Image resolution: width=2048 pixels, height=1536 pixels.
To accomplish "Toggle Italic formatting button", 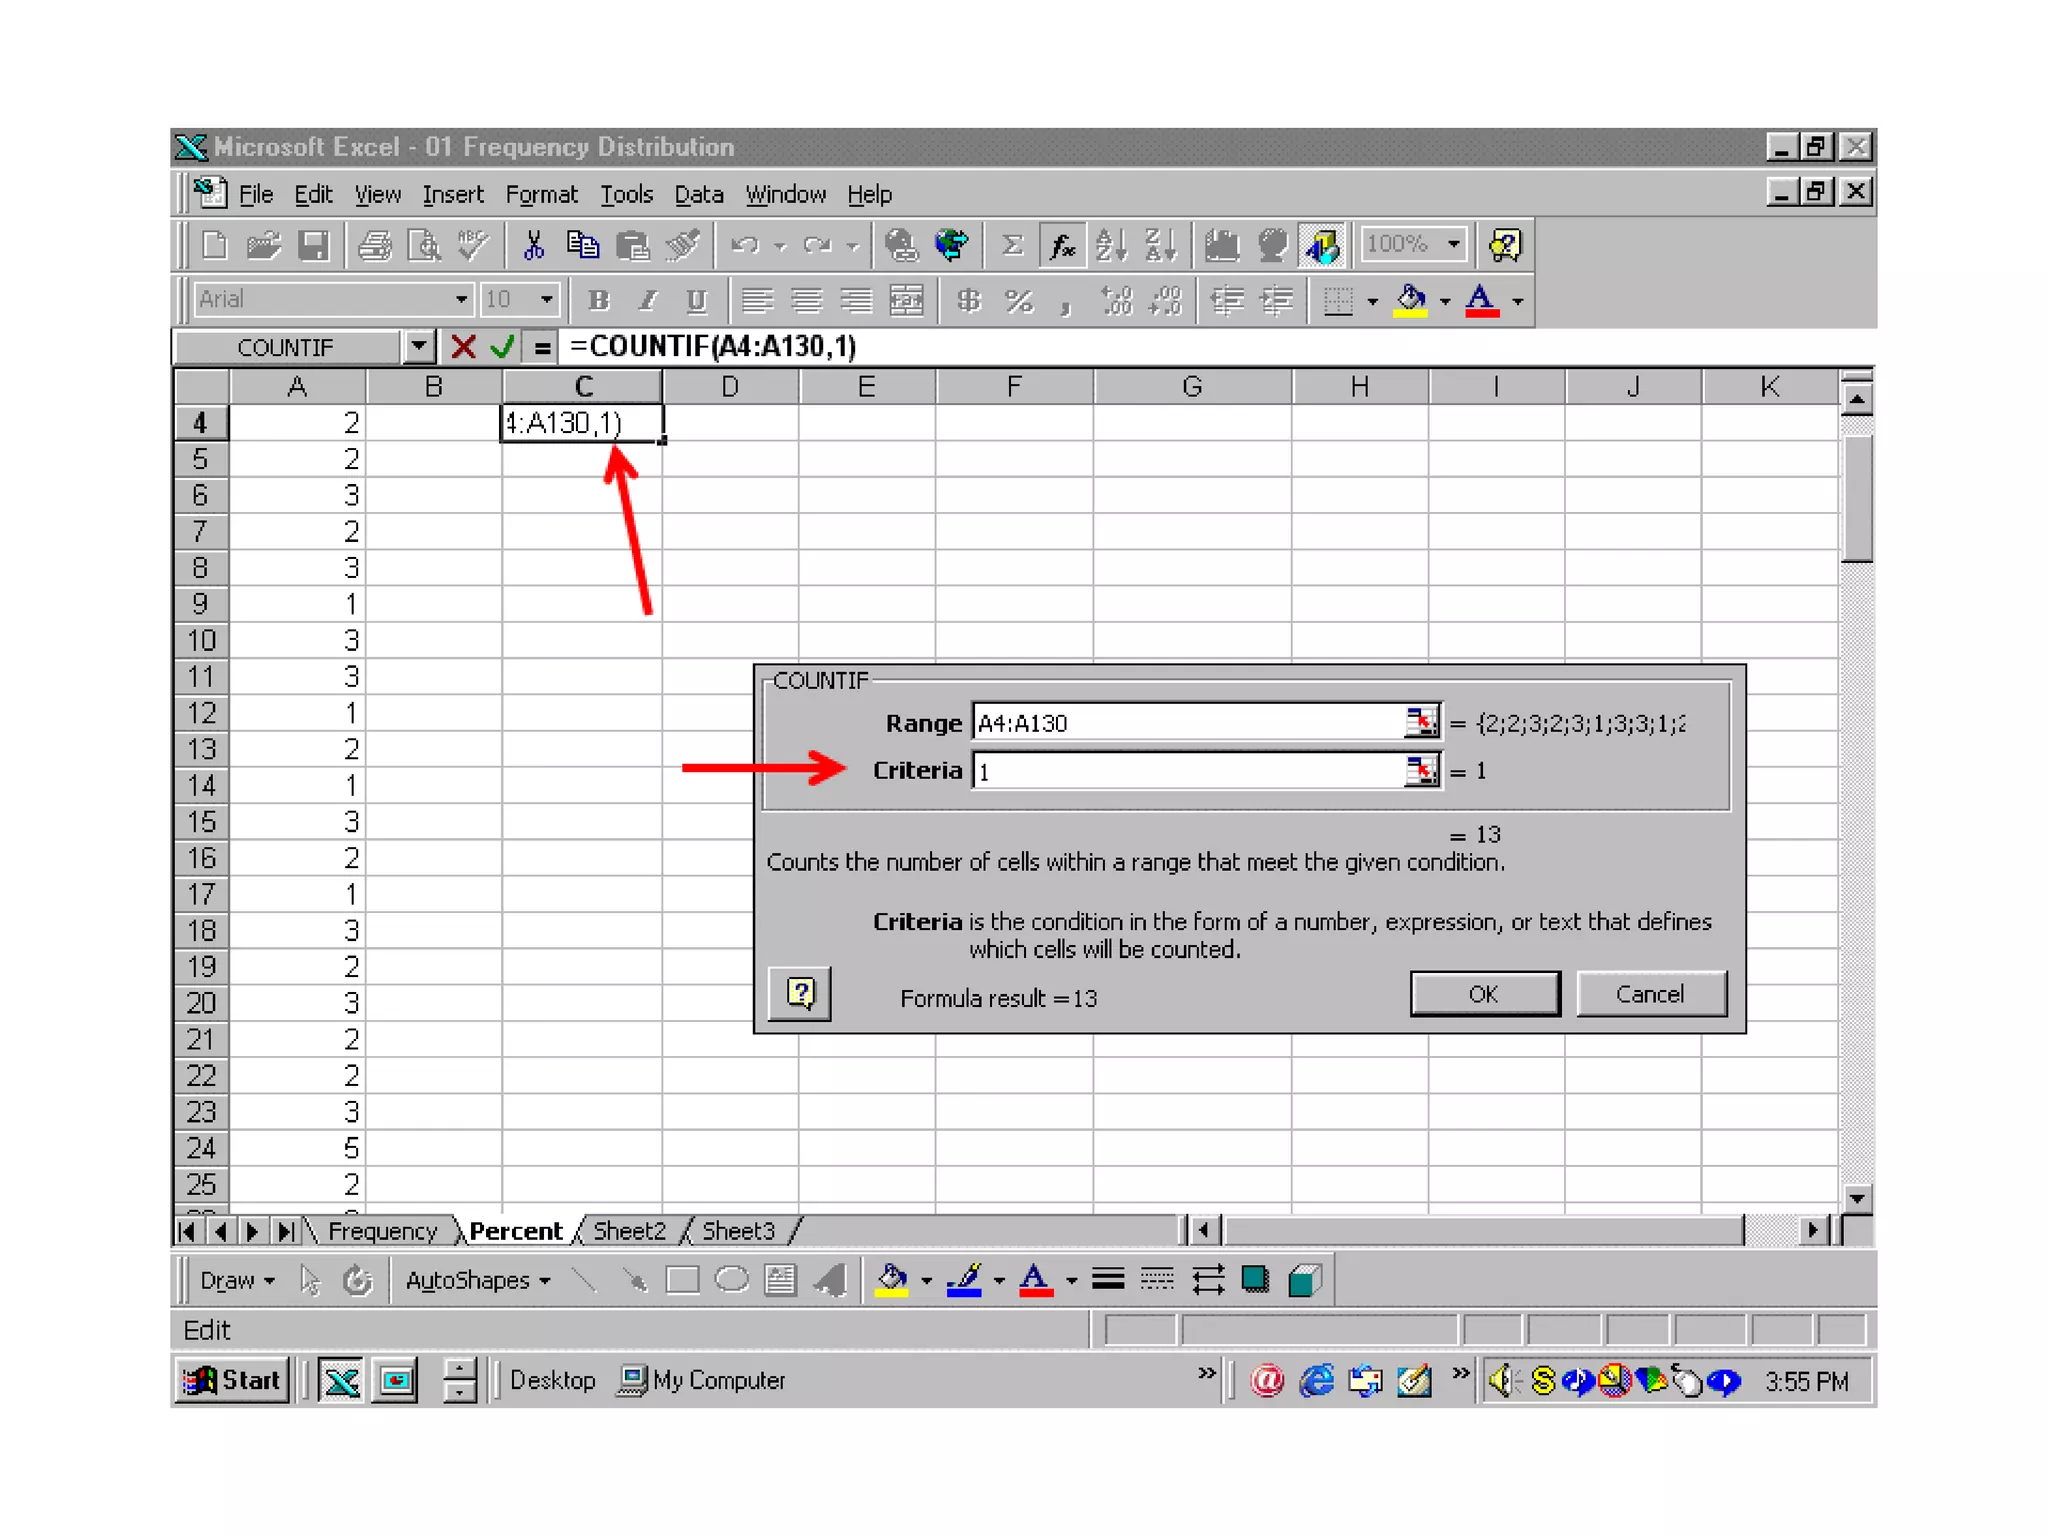I will click(648, 300).
